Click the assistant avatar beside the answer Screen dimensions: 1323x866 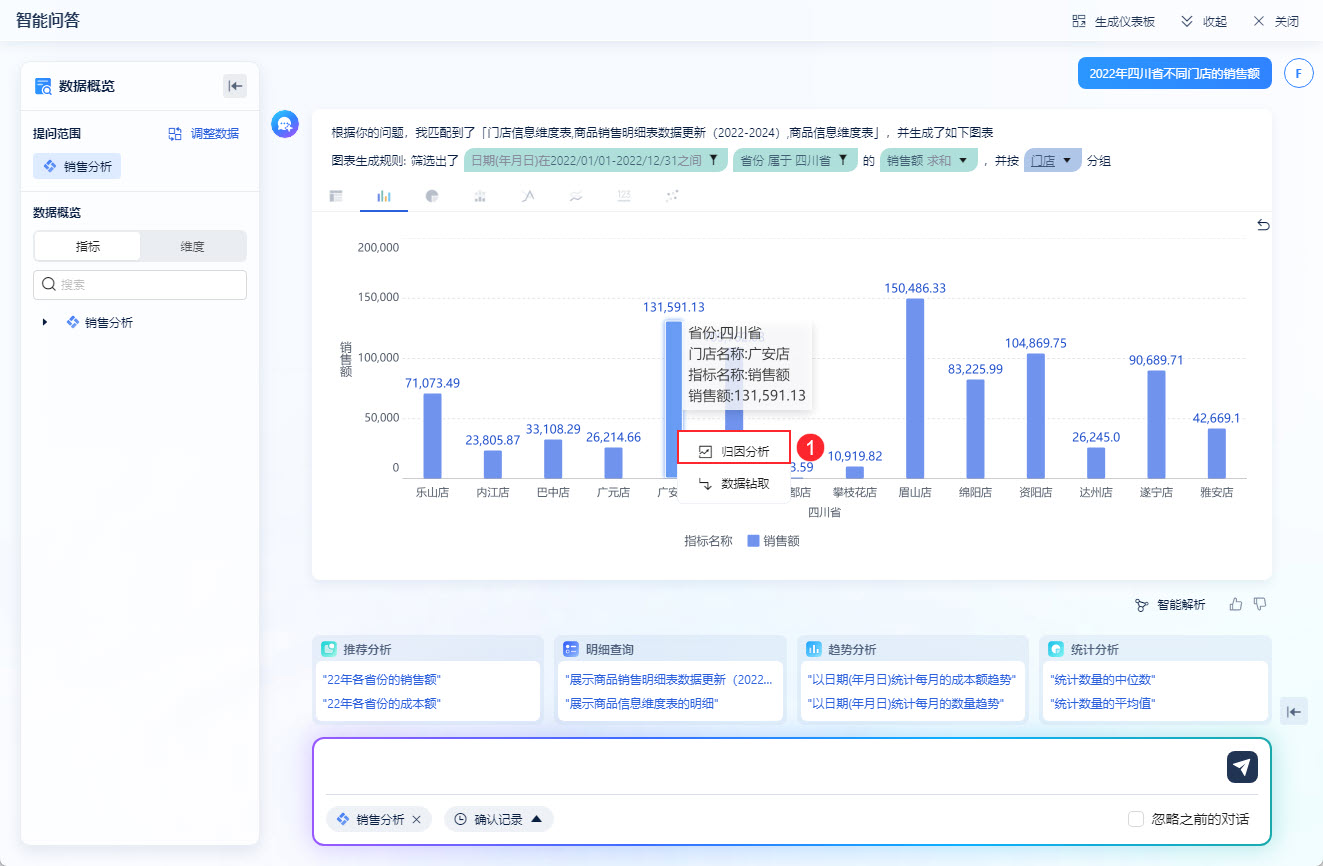[285, 124]
